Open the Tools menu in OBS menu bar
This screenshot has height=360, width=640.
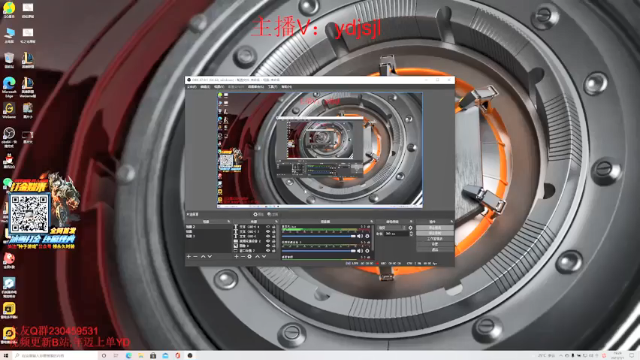[x=273, y=87]
